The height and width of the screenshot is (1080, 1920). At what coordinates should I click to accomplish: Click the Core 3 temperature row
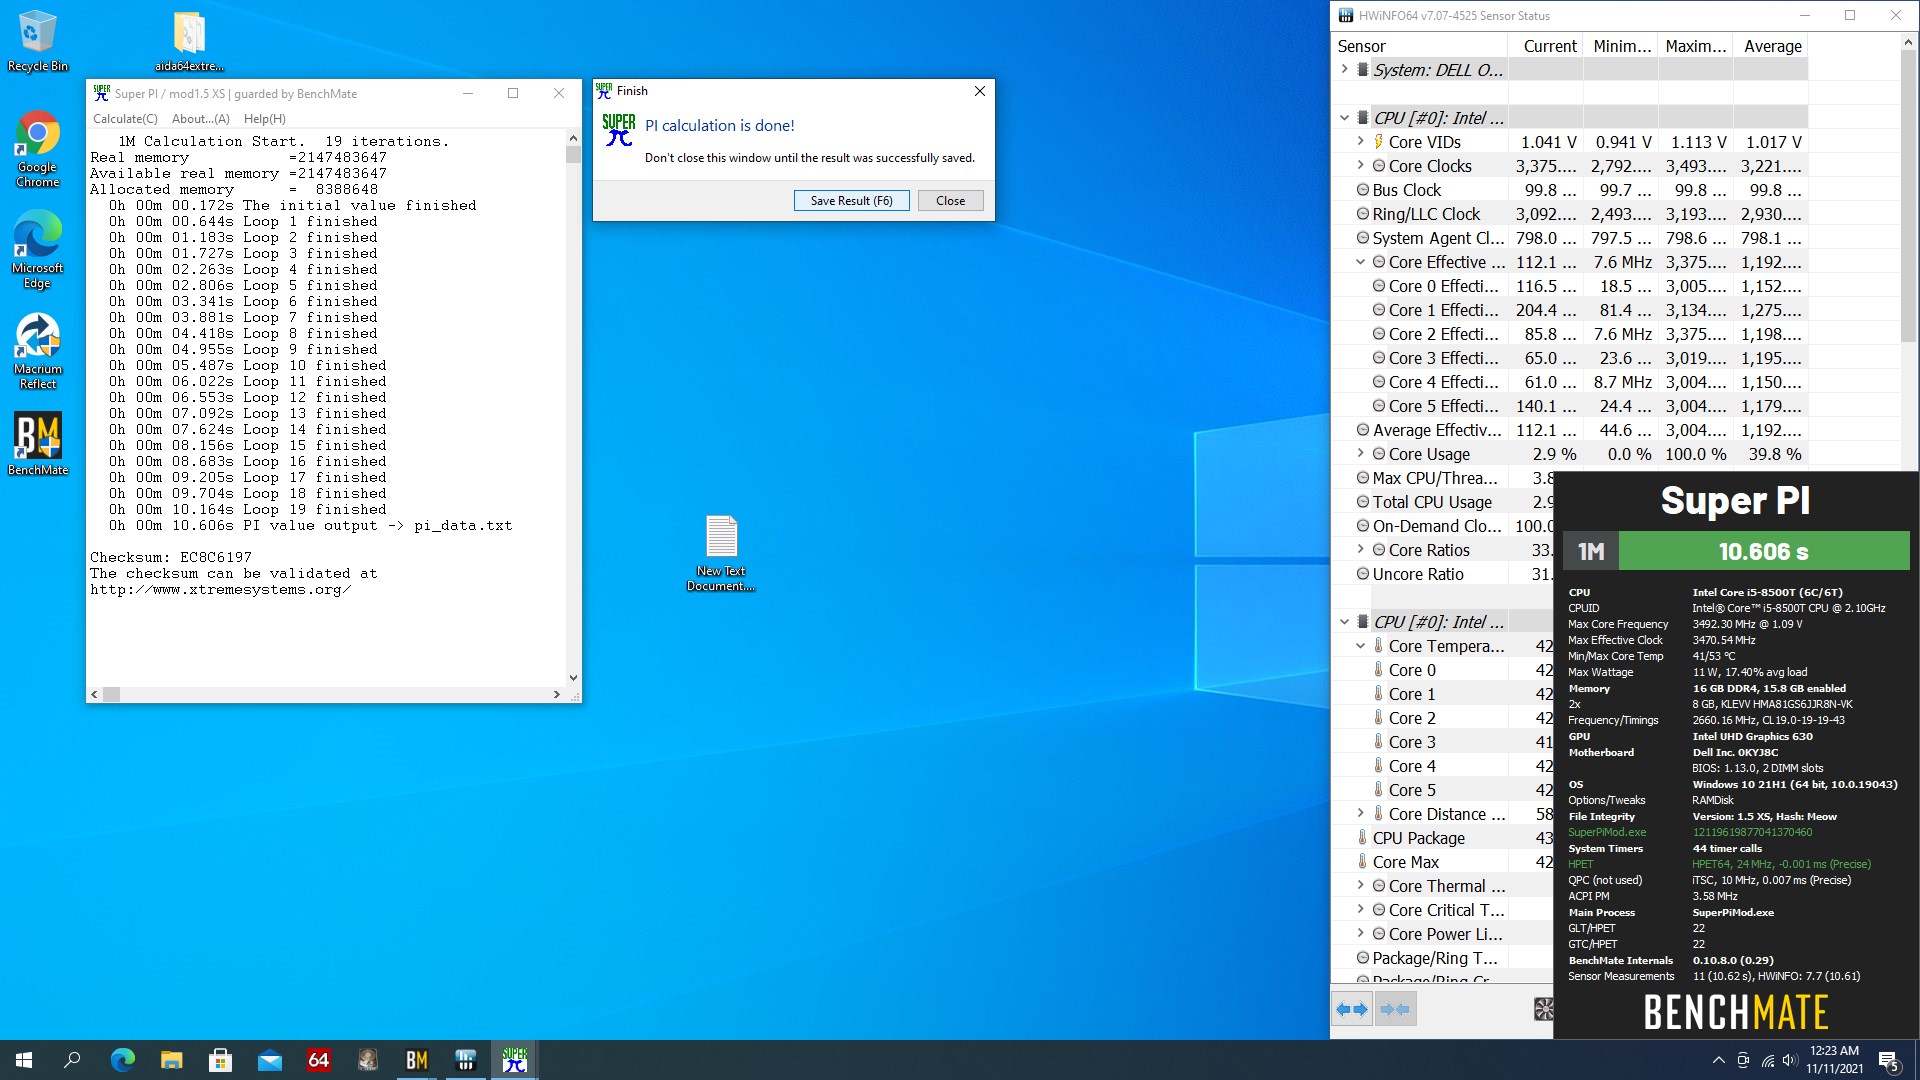coord(1442,742)
